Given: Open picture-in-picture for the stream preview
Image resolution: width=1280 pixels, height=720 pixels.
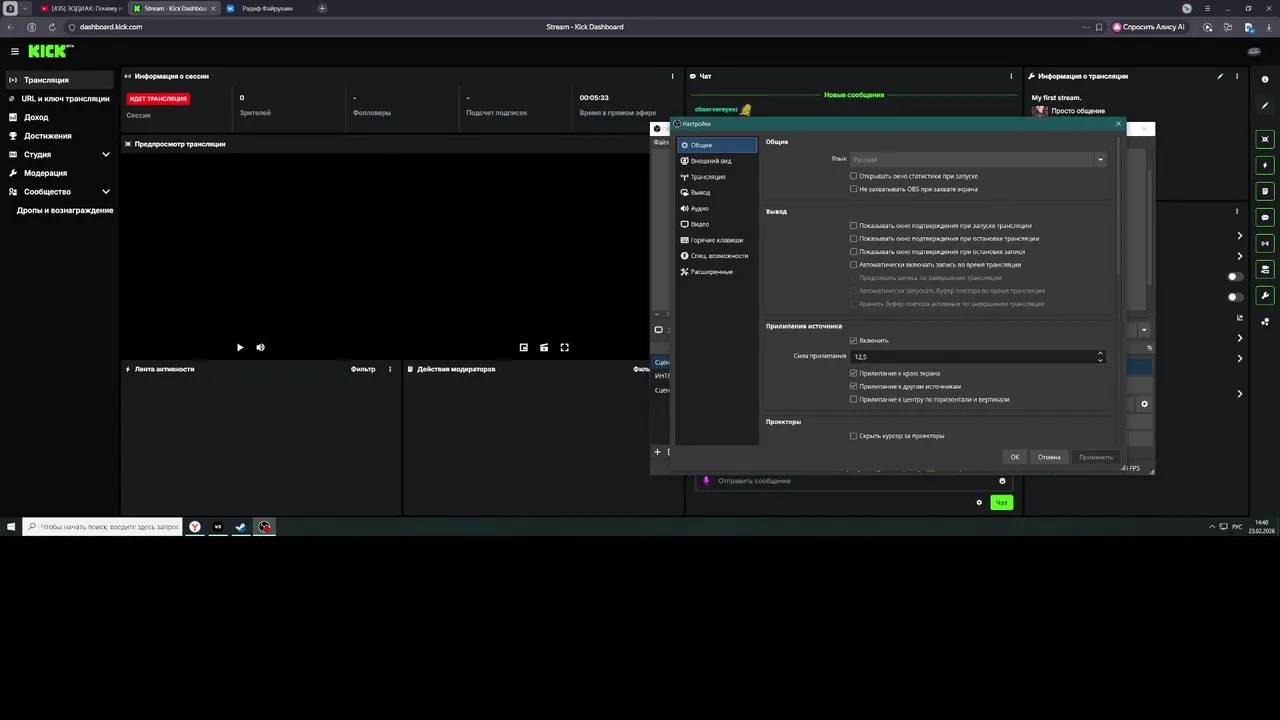Looking at the screenshot, I should tap(524, 347).
